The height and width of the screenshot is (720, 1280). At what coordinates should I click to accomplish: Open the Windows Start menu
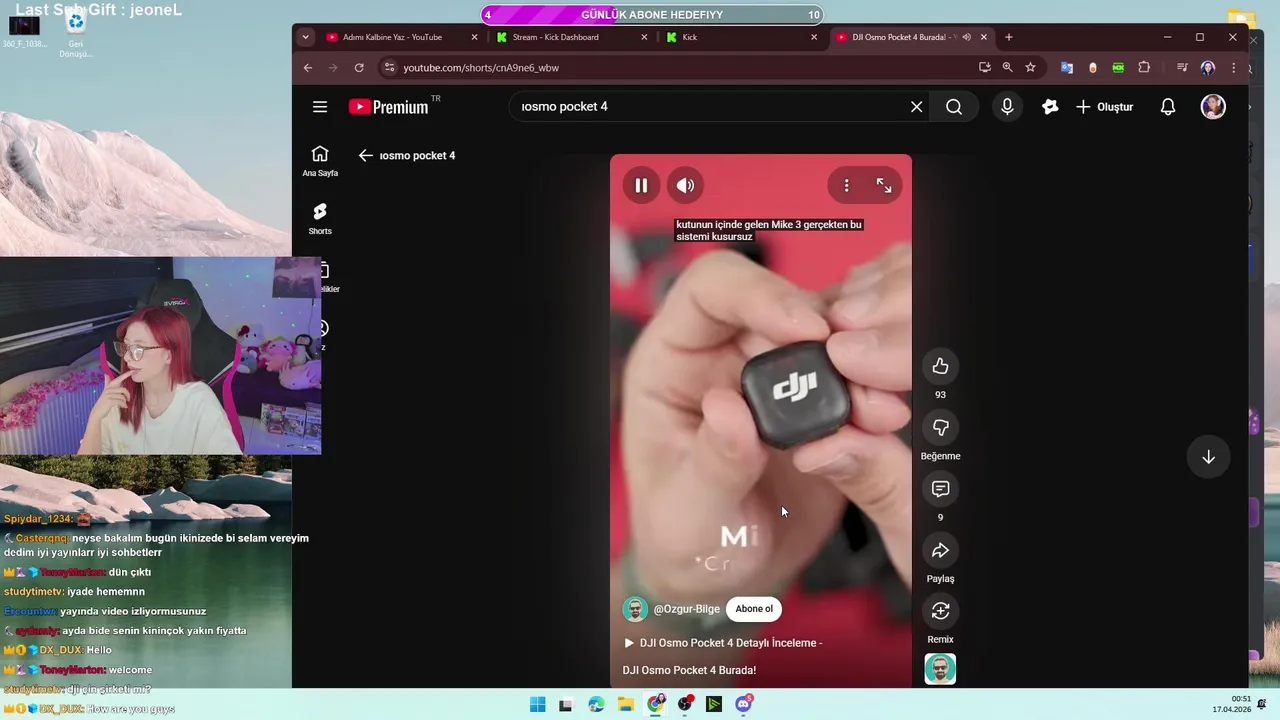(537, 704)
